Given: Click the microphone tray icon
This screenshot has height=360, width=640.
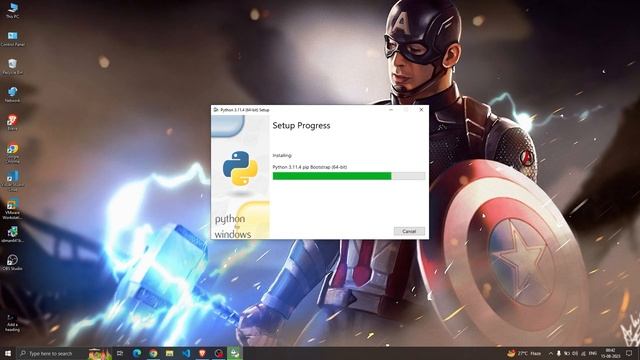Looking at the screenshot, I should (x=559, y=353).
